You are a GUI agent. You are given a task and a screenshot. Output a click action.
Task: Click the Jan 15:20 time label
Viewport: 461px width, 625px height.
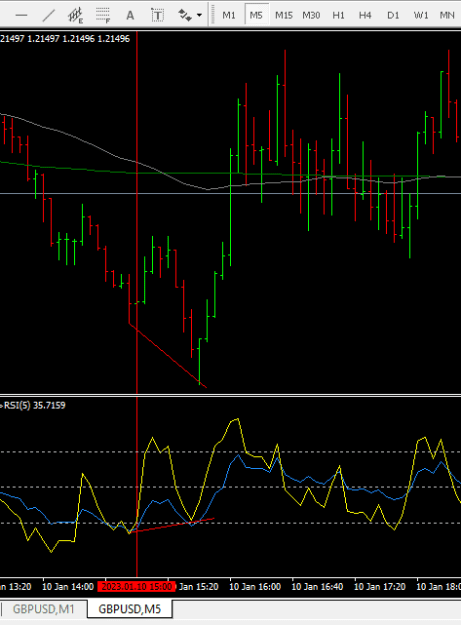pos(198,587)
